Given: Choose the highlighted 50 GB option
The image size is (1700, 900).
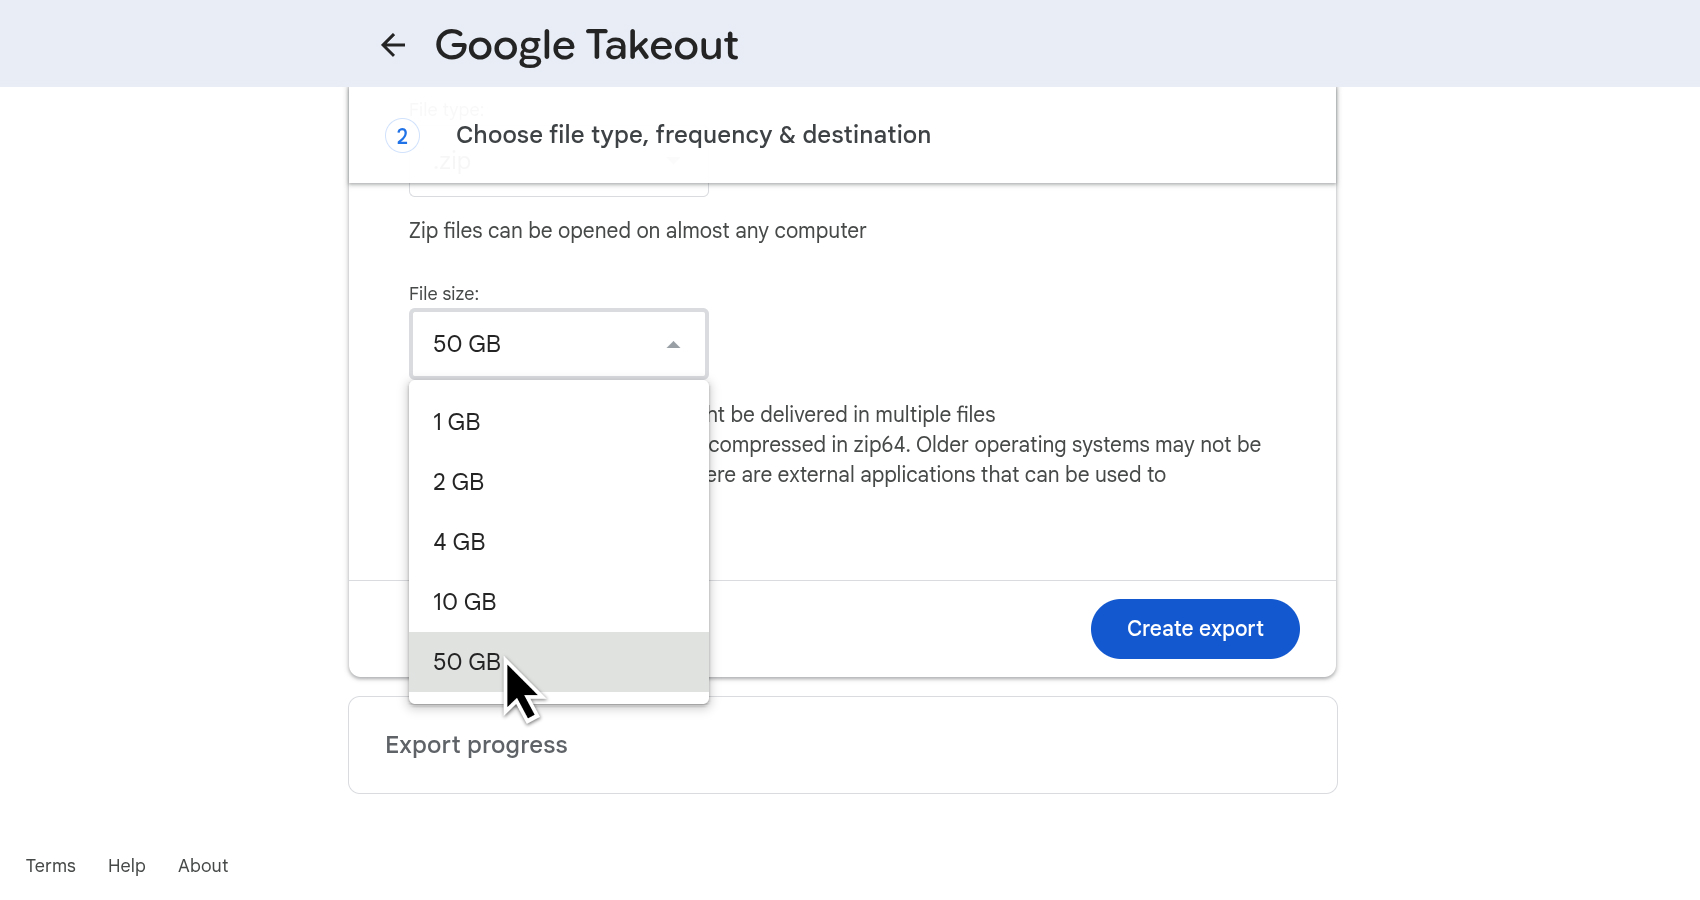Looking at the screenshot, I should point(559,662).
